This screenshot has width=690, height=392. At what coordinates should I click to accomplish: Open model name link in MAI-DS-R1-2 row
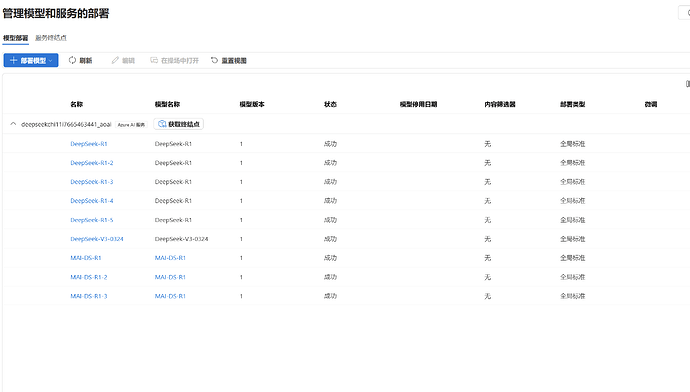click(x=170, y=277)
